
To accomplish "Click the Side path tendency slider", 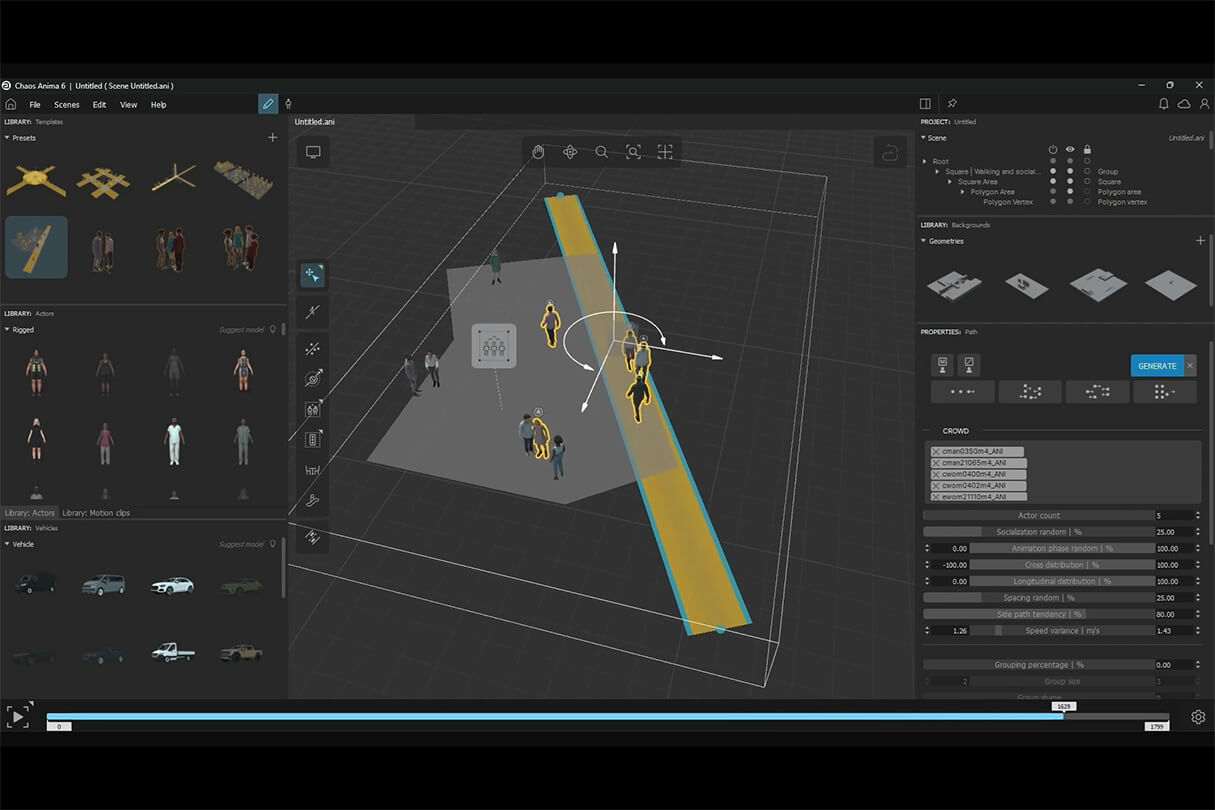I will point(1037,614).
